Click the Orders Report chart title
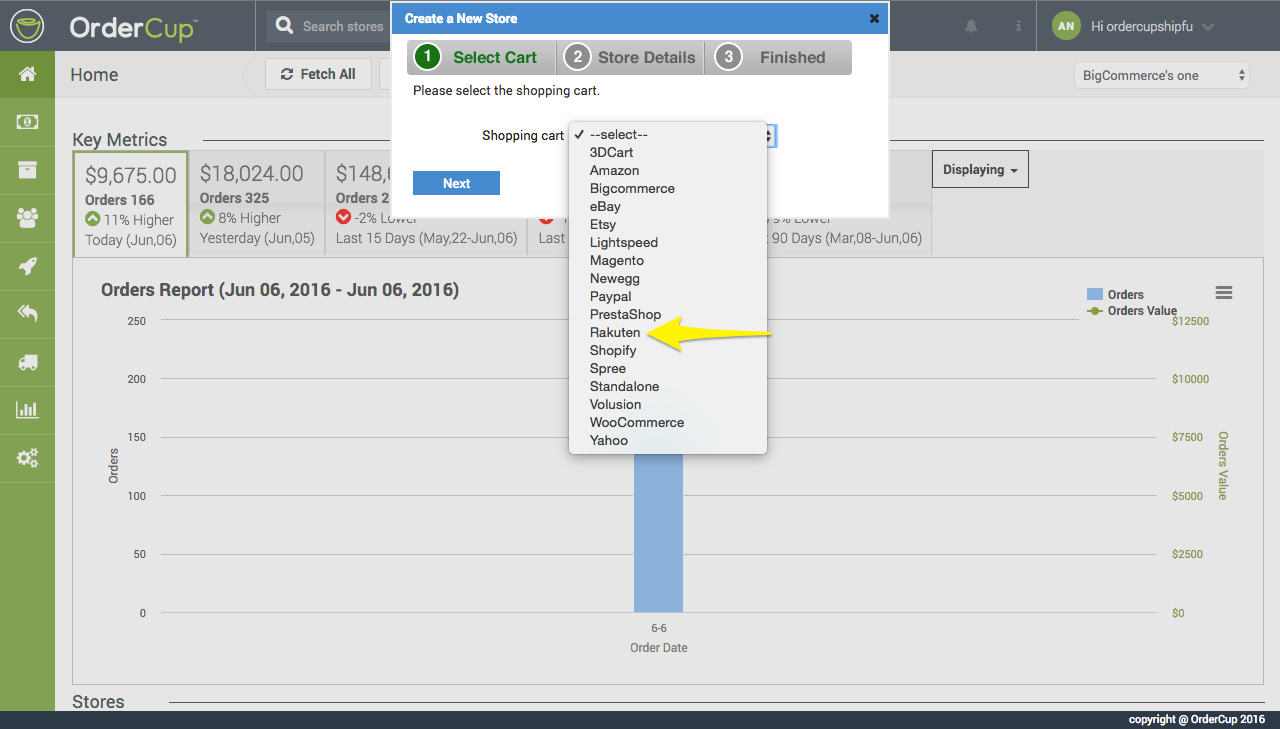This screenshot has height=729, width=1280. tap(280, 290)
